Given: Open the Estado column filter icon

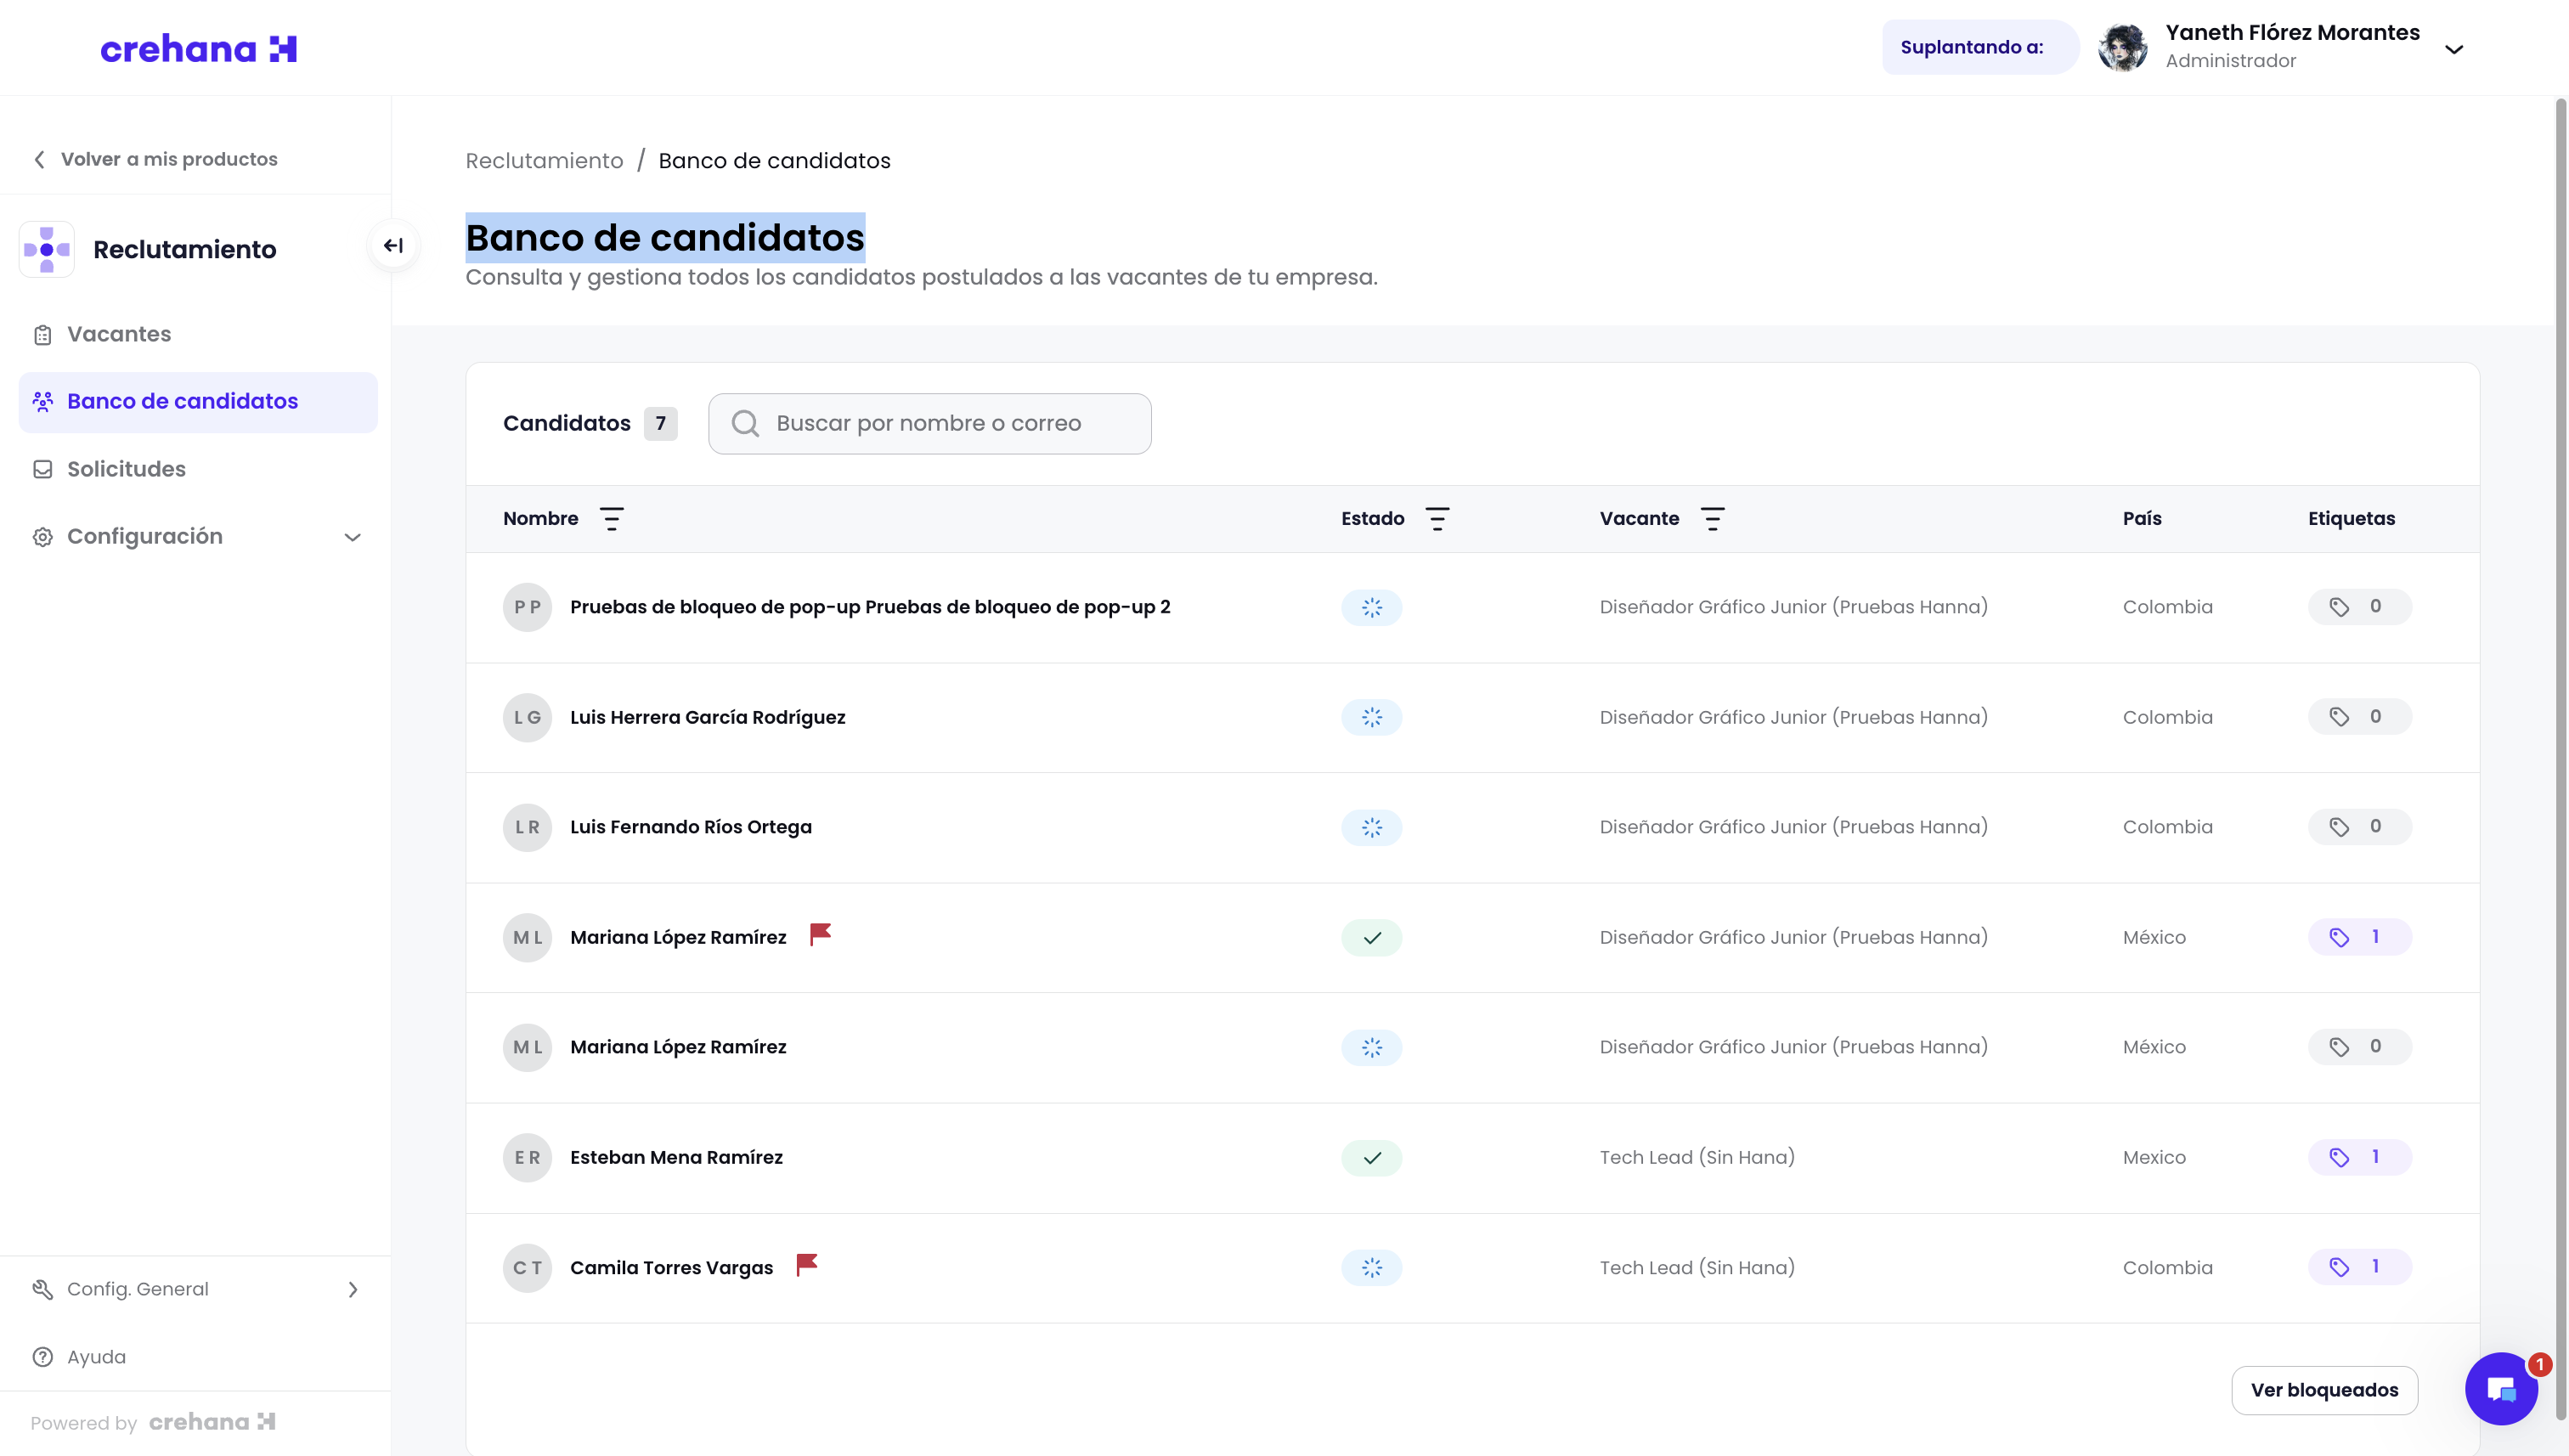Looking at the screenshot, I should pyautogui.click(x=1437, y=519).
